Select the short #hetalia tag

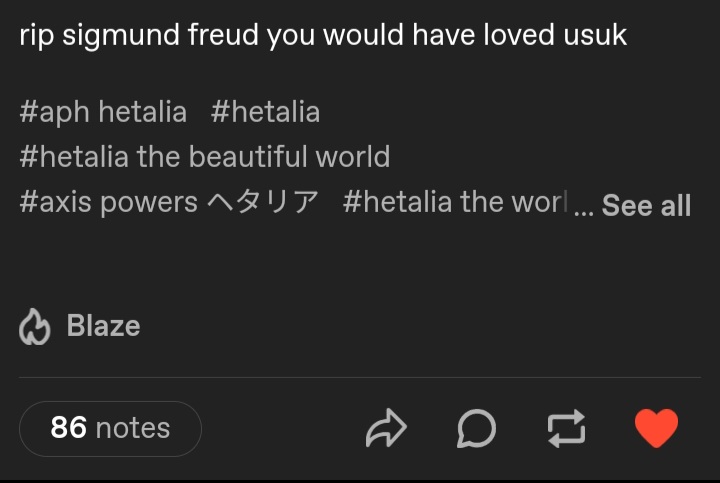tap(265, 111)
